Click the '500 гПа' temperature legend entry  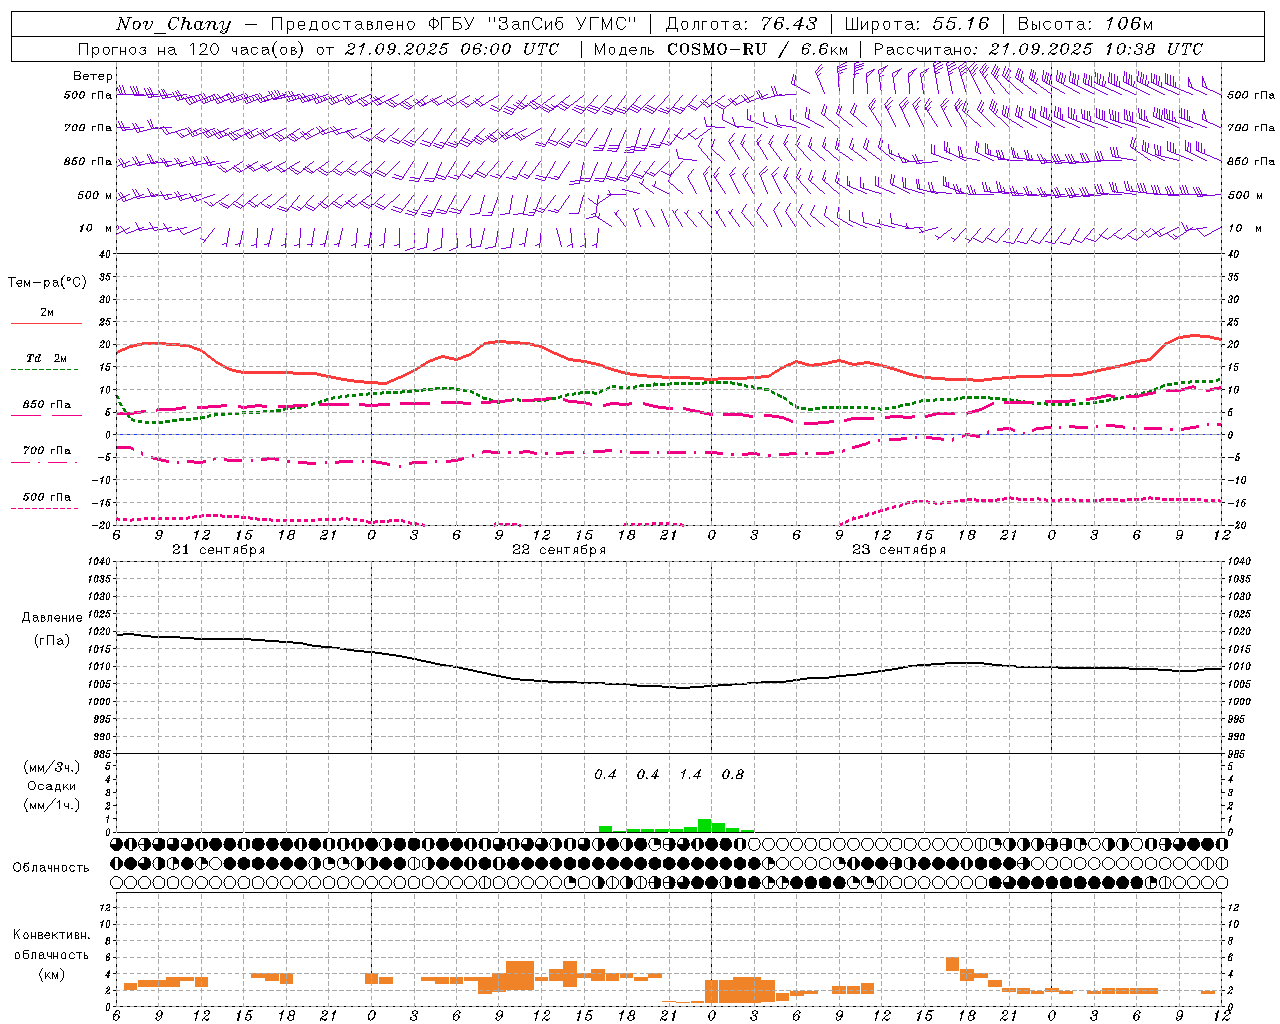coord(46,496)
